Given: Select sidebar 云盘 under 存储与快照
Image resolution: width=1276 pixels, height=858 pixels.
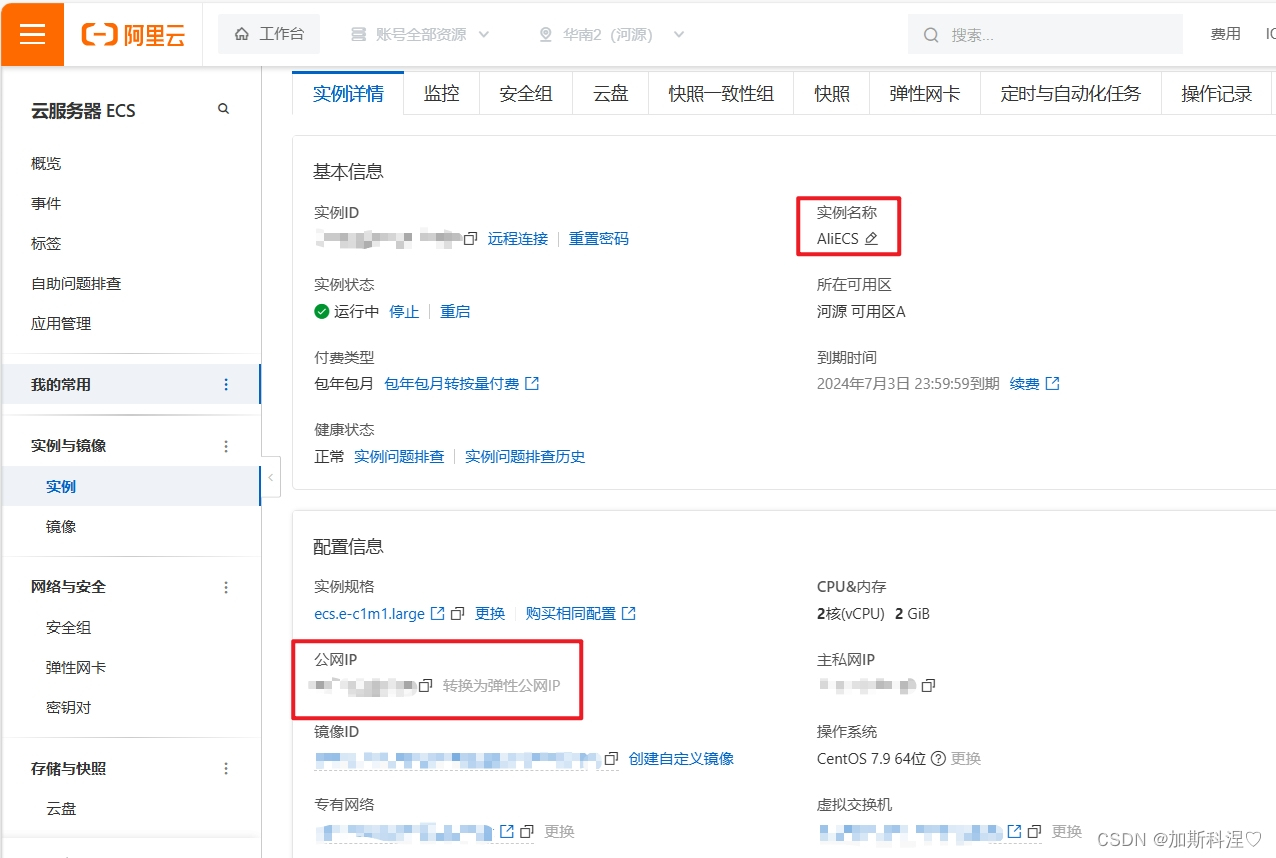Looking at the screenshot, I should pos(61,809).
